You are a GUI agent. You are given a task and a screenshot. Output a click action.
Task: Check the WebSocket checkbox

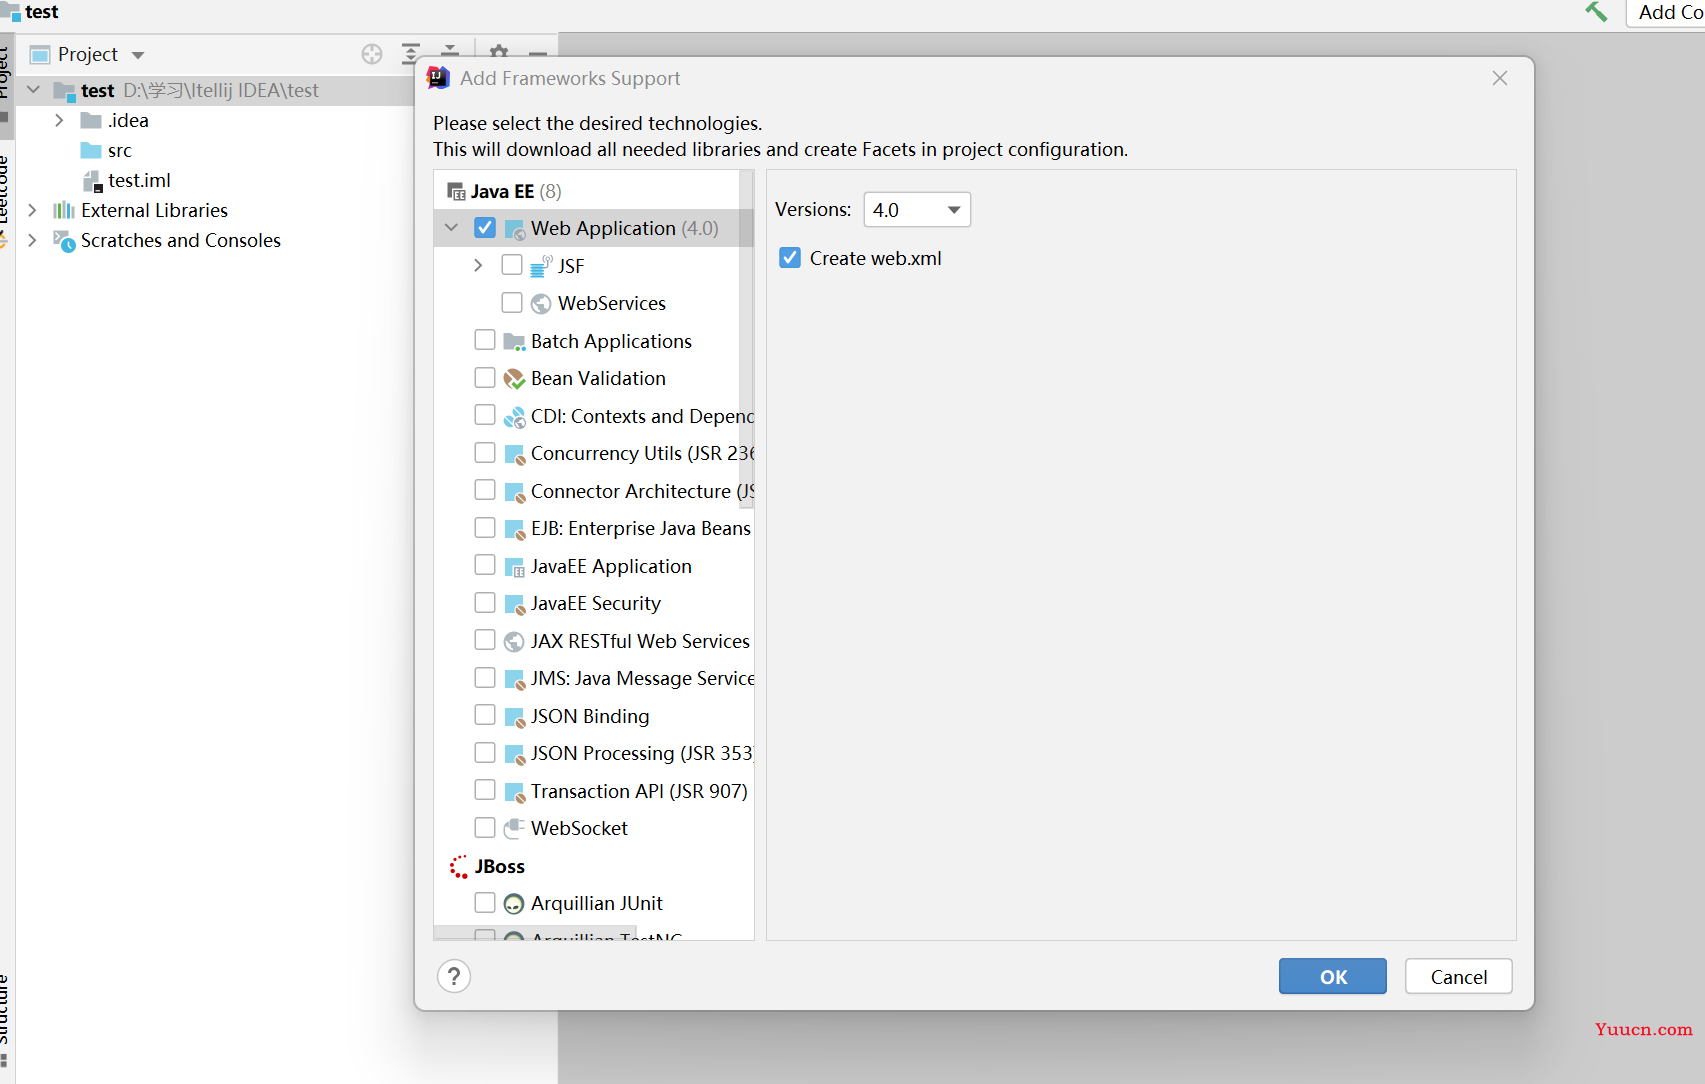pyautogui.click(x=485, y=827)
